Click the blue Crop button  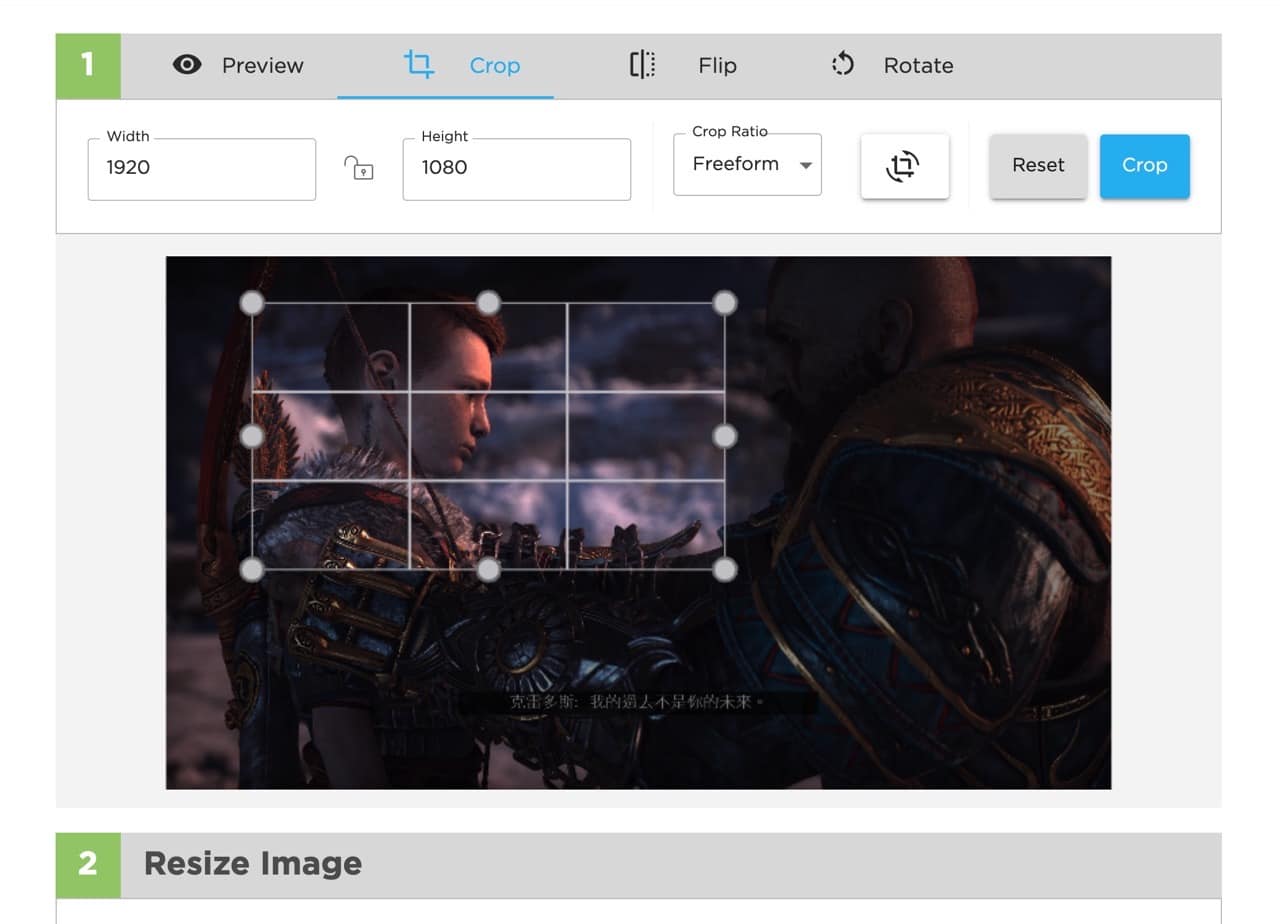pos(1145,166)
